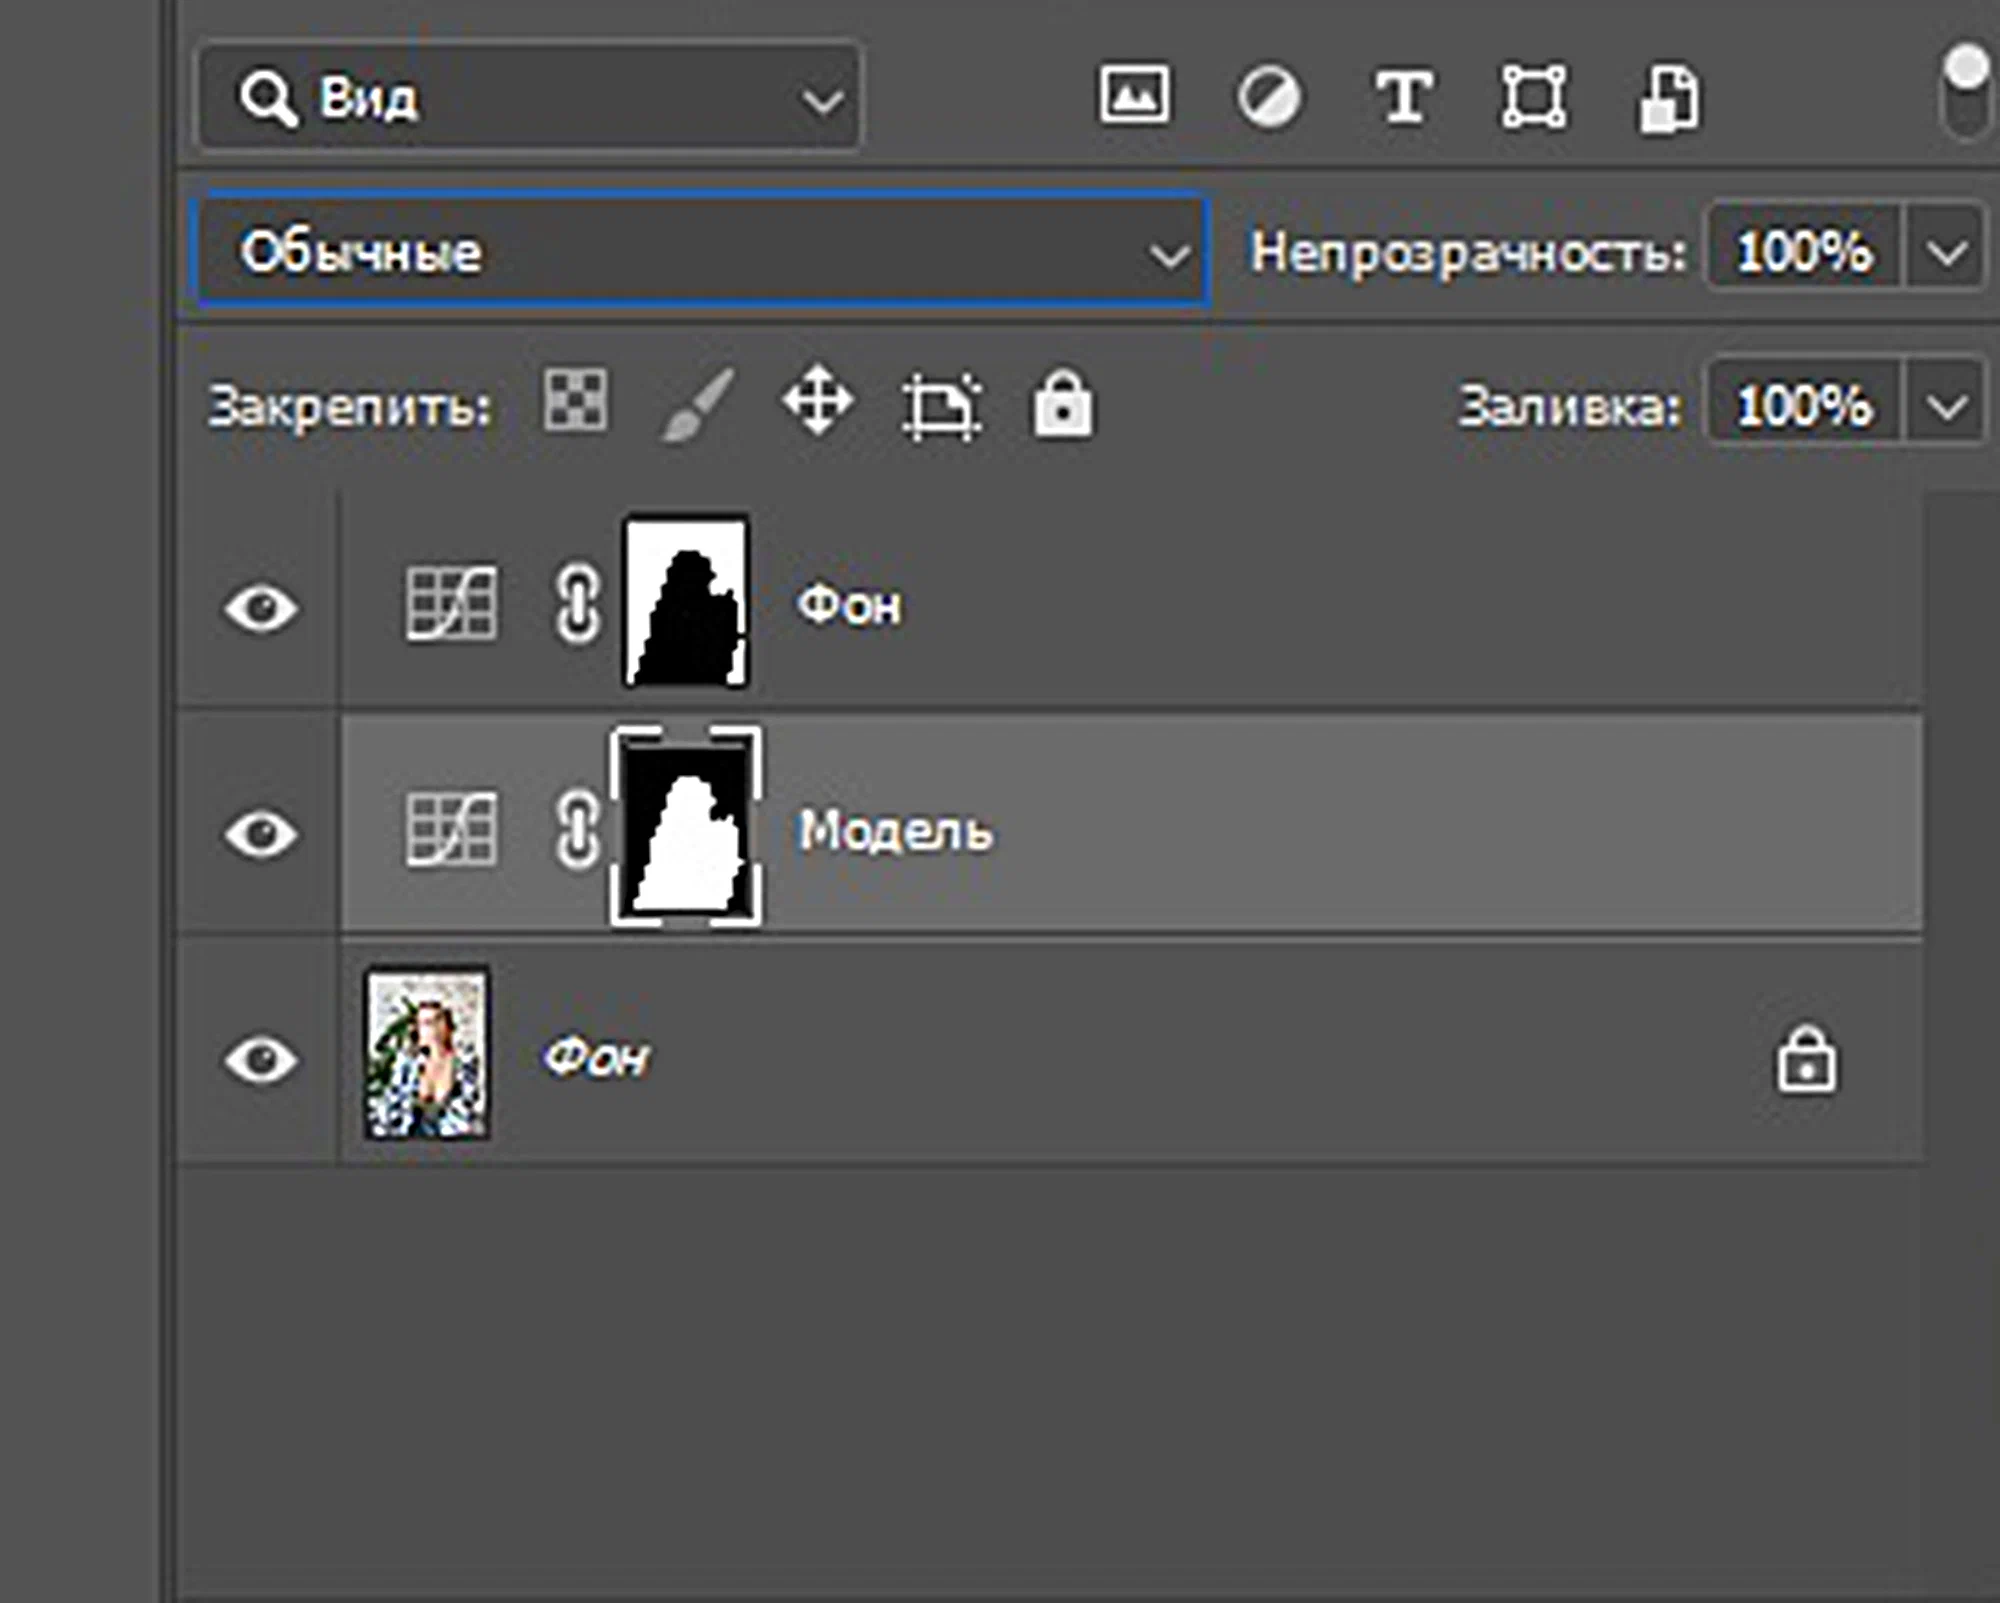Filter layers by pixel layer icon
This screenshot has width=2000, height=1603.
[x=1134, y=97]
